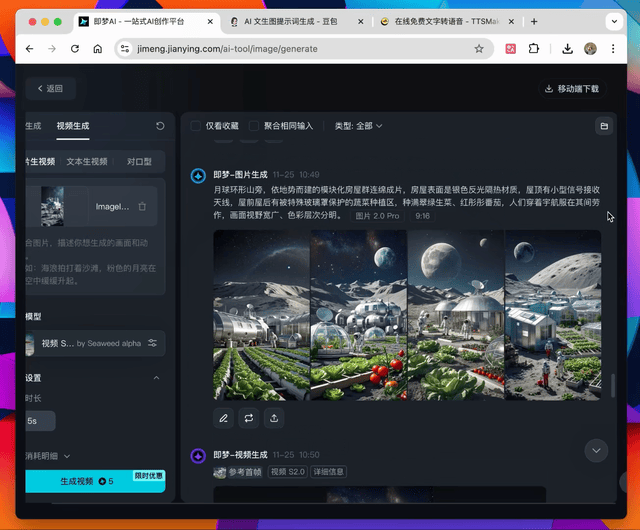Viewport: 640px width, 530px height.
Task: Click the 参考首帧 tag
Action: coord(238,472)
